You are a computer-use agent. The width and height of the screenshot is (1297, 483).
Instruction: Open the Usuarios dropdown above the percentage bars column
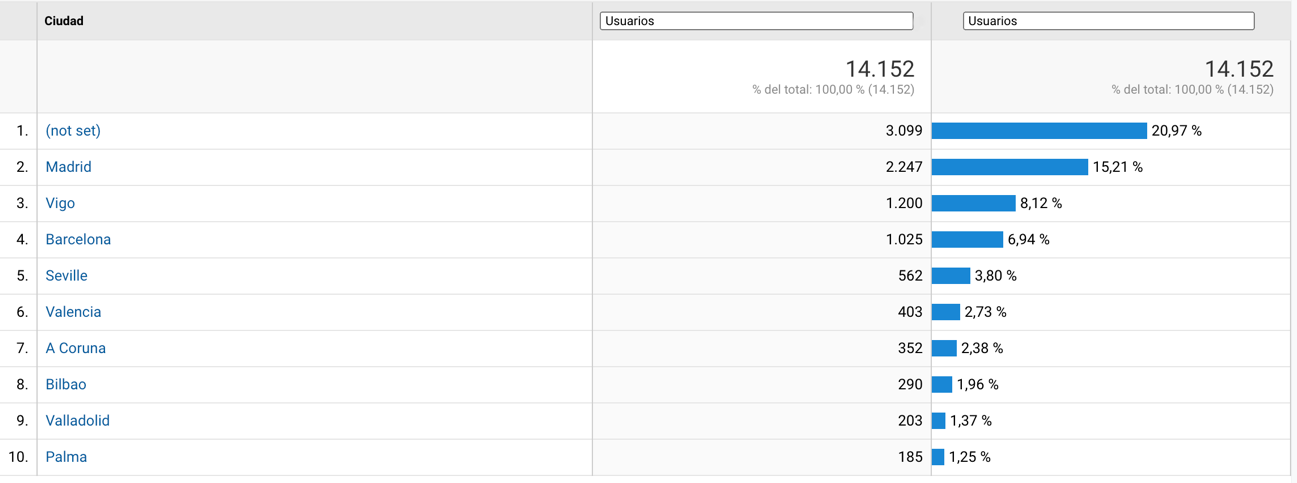click(1108, 21)
